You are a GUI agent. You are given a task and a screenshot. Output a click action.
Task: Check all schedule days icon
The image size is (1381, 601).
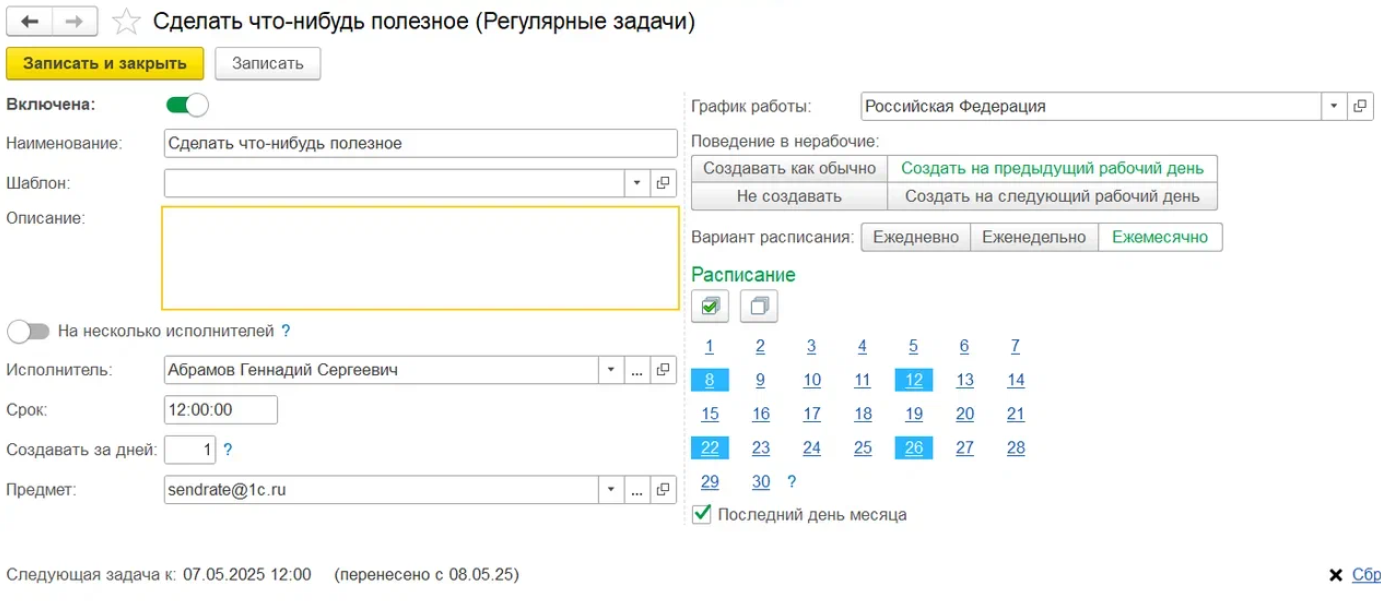tap(709, 306)
